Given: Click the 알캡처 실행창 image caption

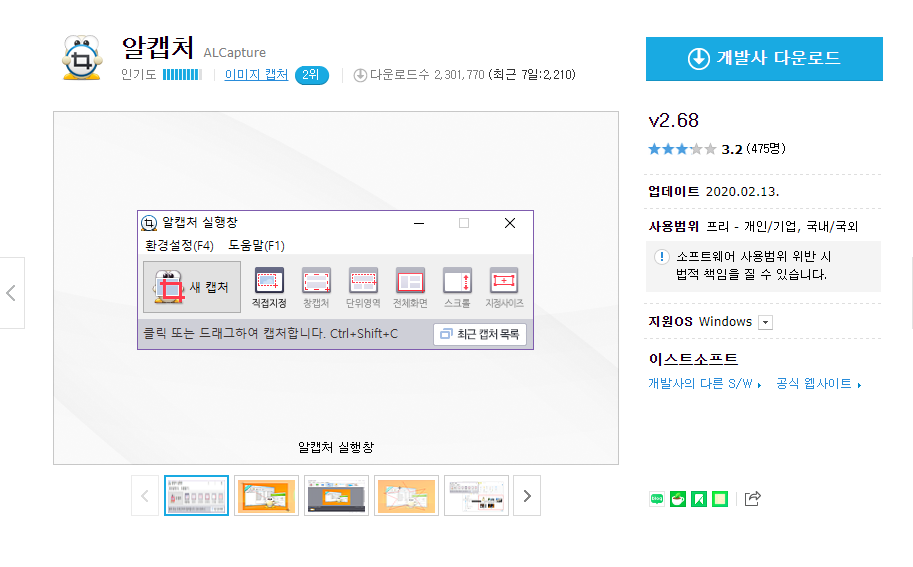Looking at the screenshot, I should point(336,448).
